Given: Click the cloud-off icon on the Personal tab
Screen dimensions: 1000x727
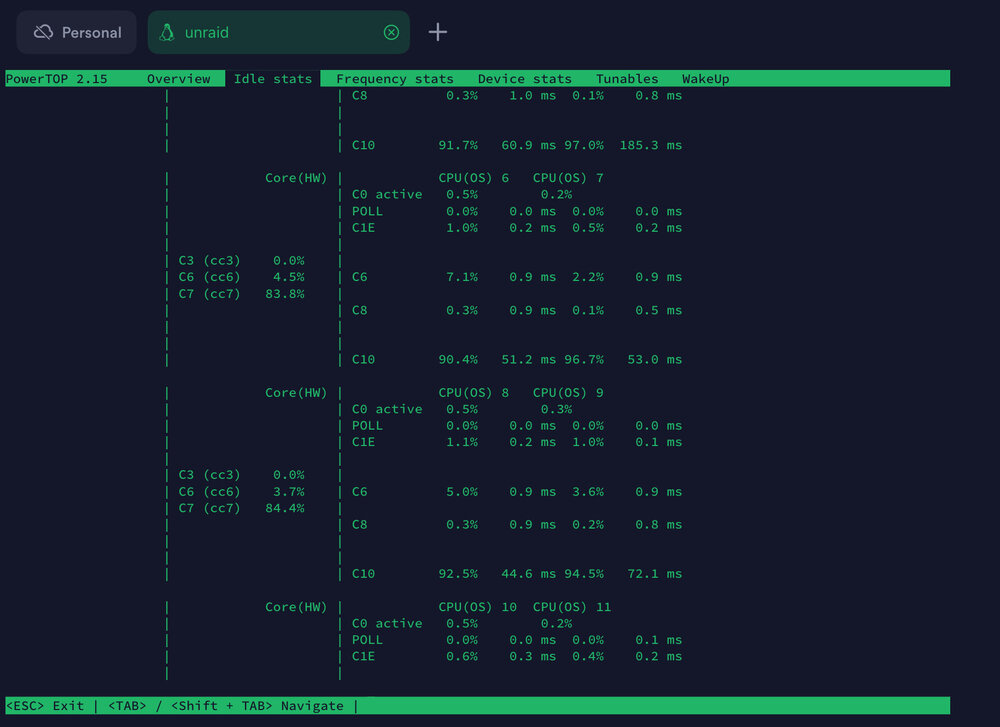Looking at the screenshot, I should tap(43, 33).
